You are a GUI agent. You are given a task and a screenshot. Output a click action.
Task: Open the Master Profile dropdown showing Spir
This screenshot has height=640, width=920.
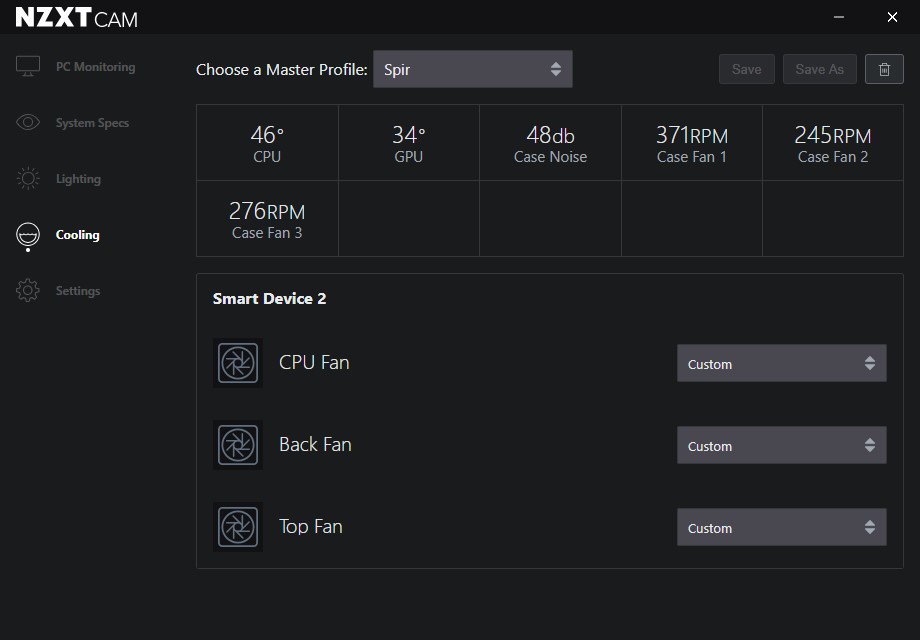tap(472, 69)
